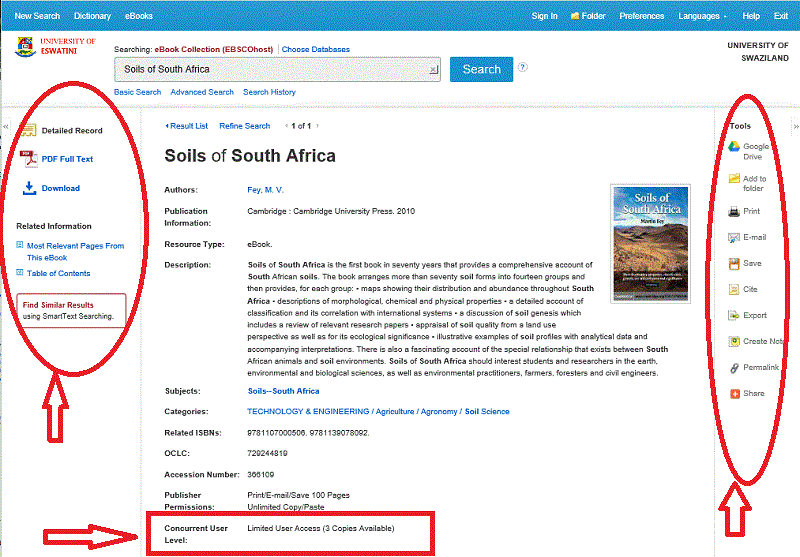The height and width of the screenshot is (557, 800).
Task: Click the Download text link
Action: [61, 188]
